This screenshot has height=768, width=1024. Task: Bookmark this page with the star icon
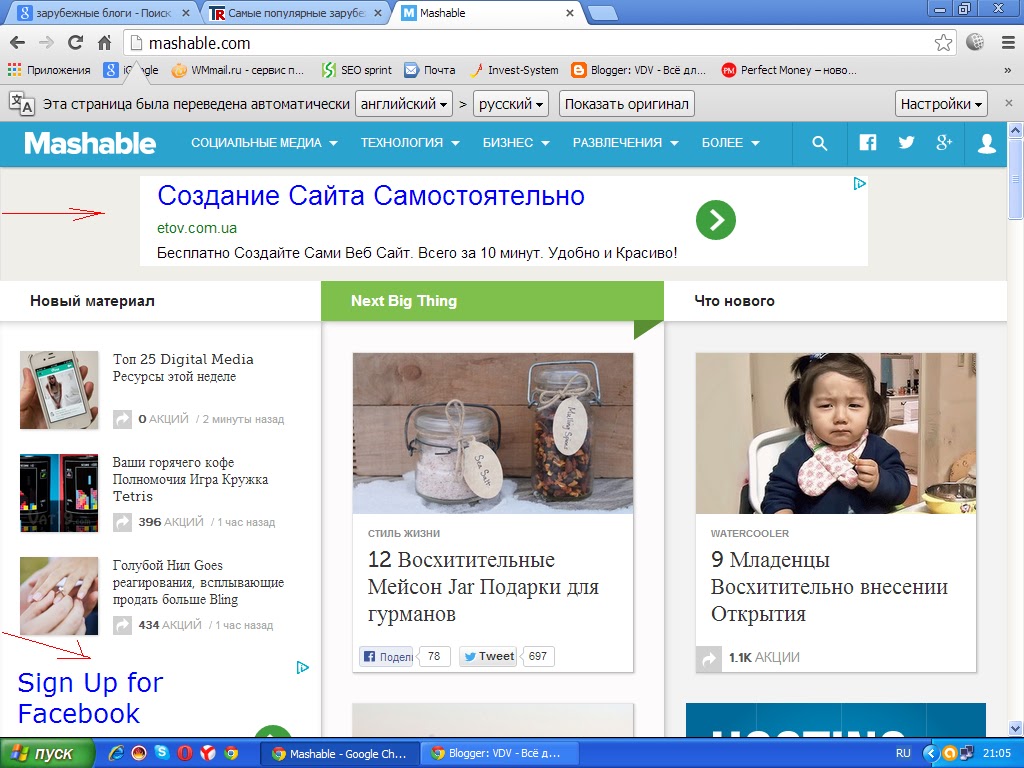(943, 43)
